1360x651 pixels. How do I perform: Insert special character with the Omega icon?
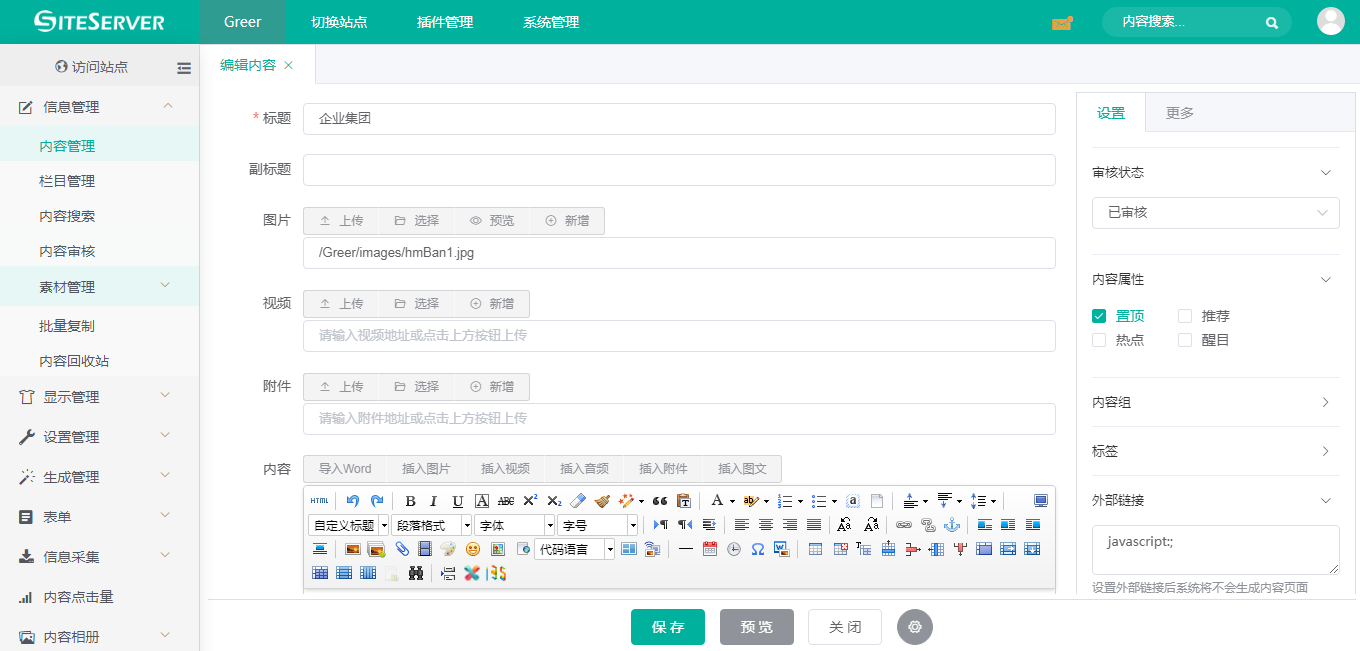758,549
